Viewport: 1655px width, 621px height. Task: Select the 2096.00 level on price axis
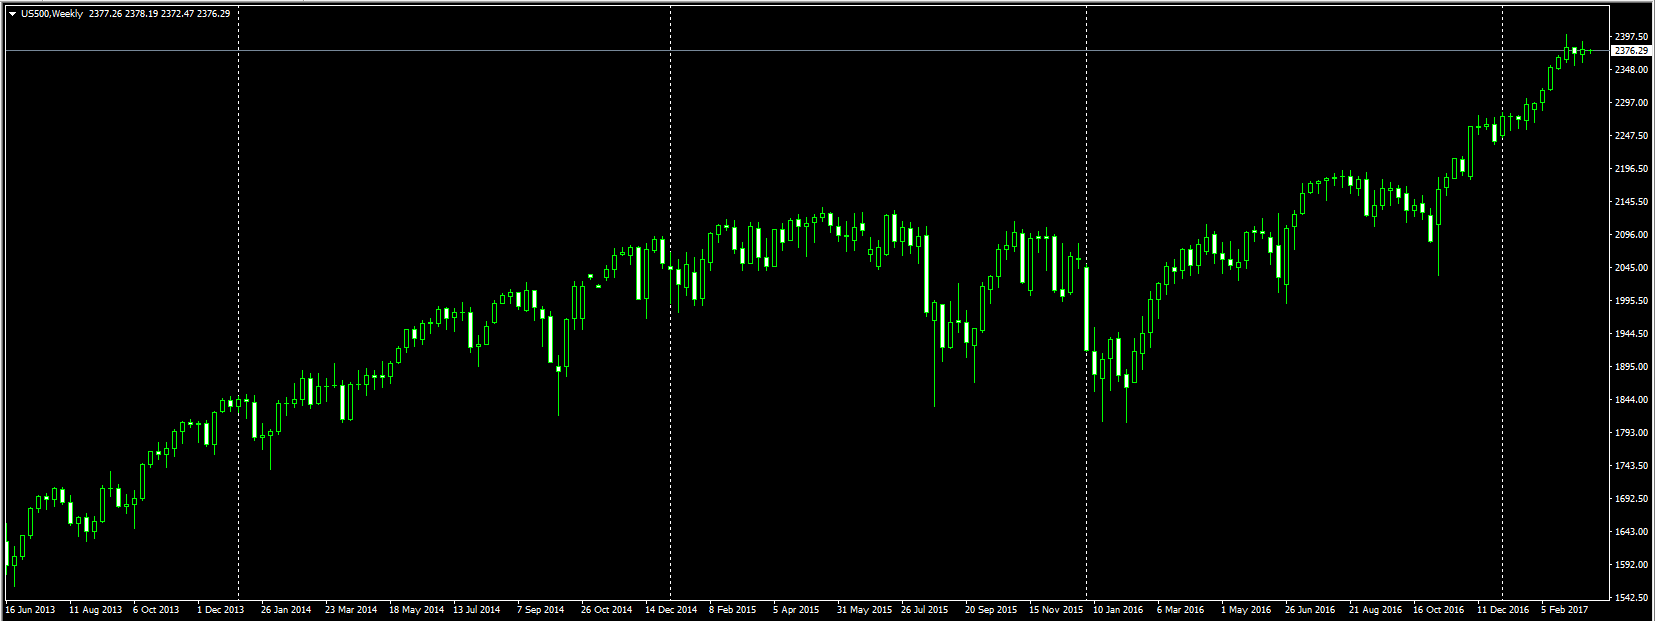[x=1631, y=235]
